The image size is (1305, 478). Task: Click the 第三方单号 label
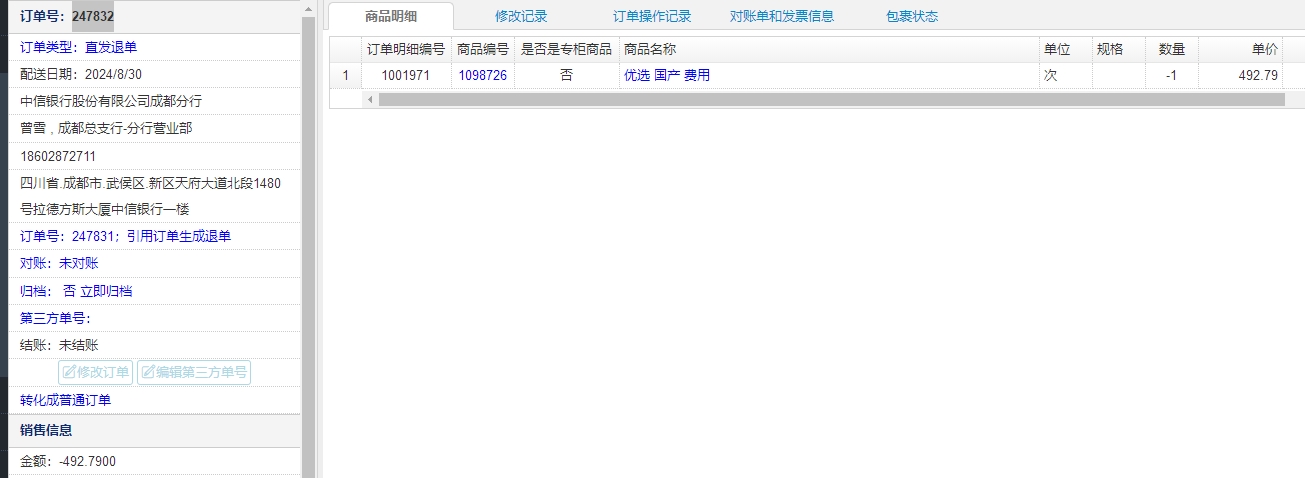tap(55, 318)
